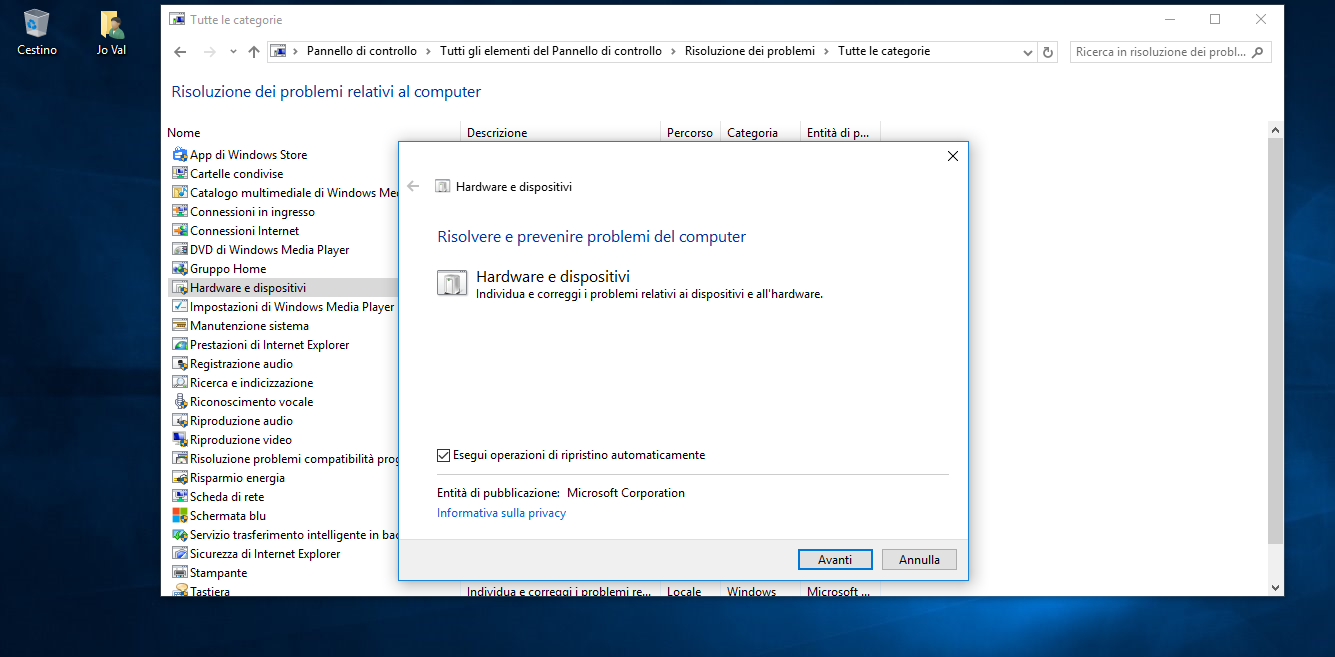Click the Windows category cell of Tastiera
The height and width of the screenshot is (657, 1335).
pyautogui.click(x=752, y=591)
